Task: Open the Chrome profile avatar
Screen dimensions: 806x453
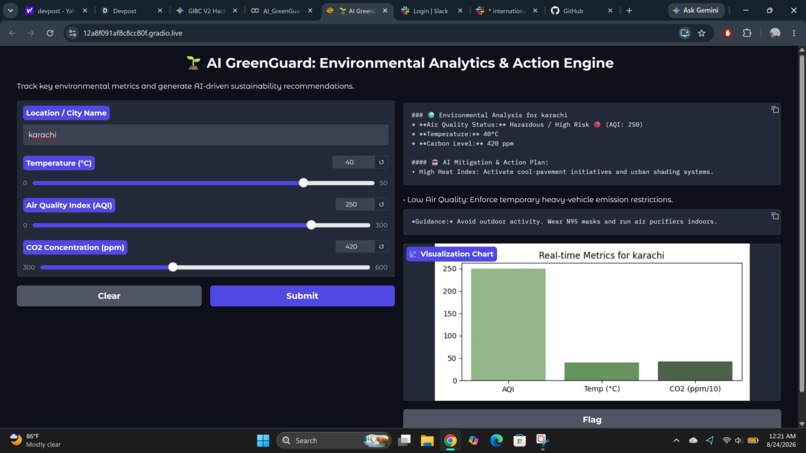Action: coord(775,33)
